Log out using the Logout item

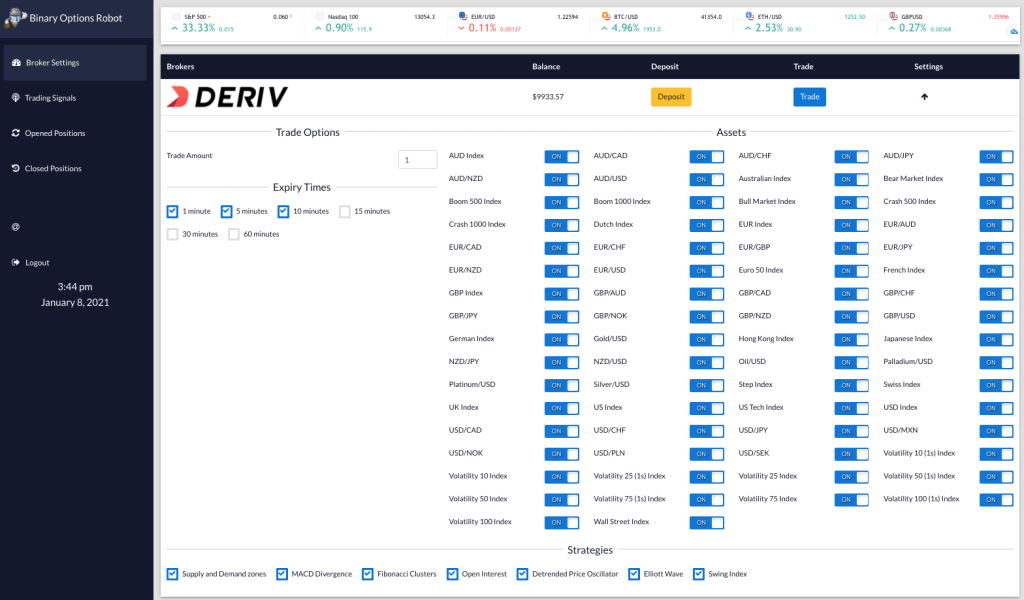75,262
